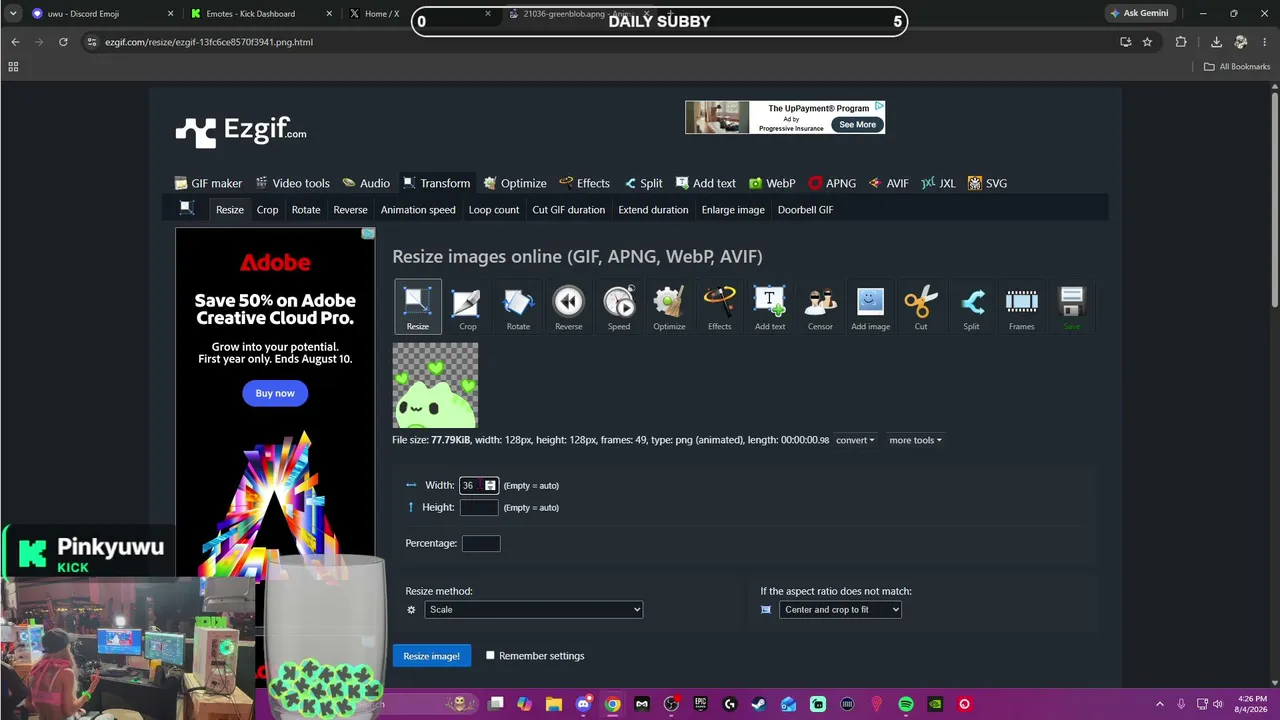1280x720 pixels.
Task: Open the Chrome apps grid icon
Action: click(13, 67)
